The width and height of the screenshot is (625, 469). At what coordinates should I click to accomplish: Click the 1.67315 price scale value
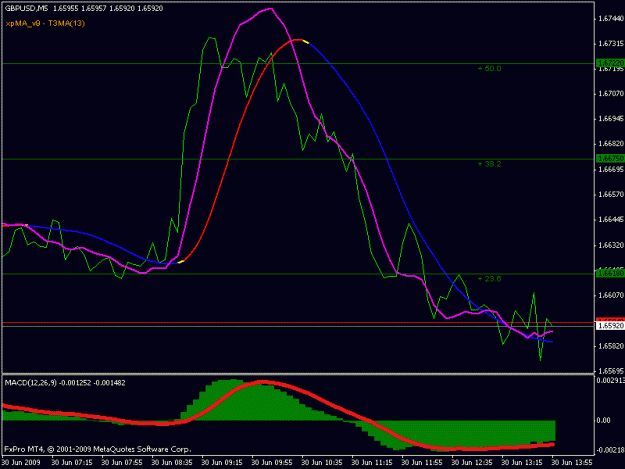point(611,43)
